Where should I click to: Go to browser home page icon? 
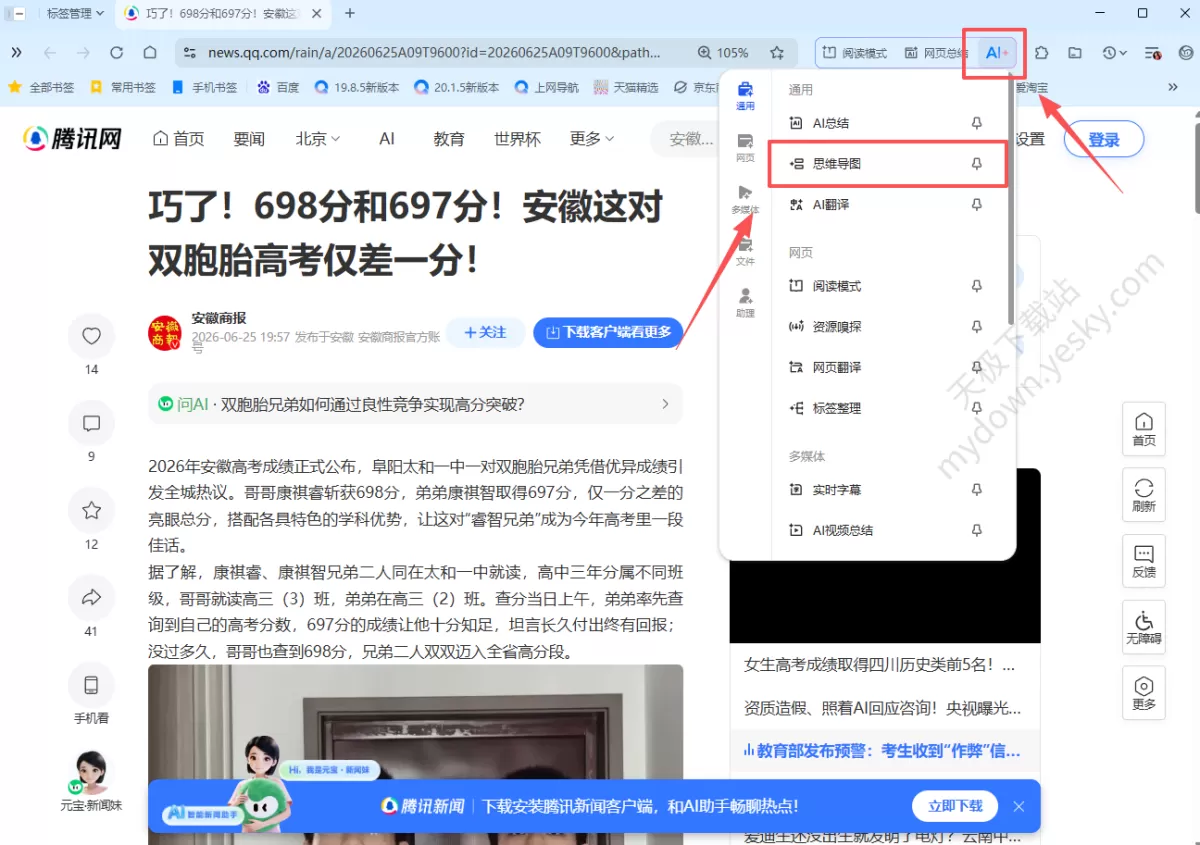coord(150,53)
